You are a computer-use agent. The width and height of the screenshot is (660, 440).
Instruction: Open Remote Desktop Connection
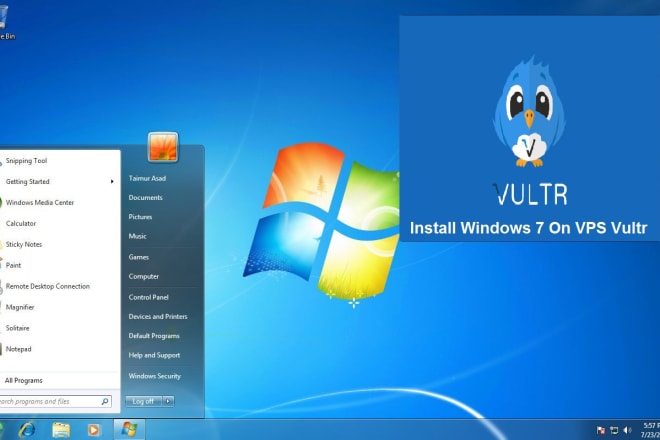[x=48, y=286]
